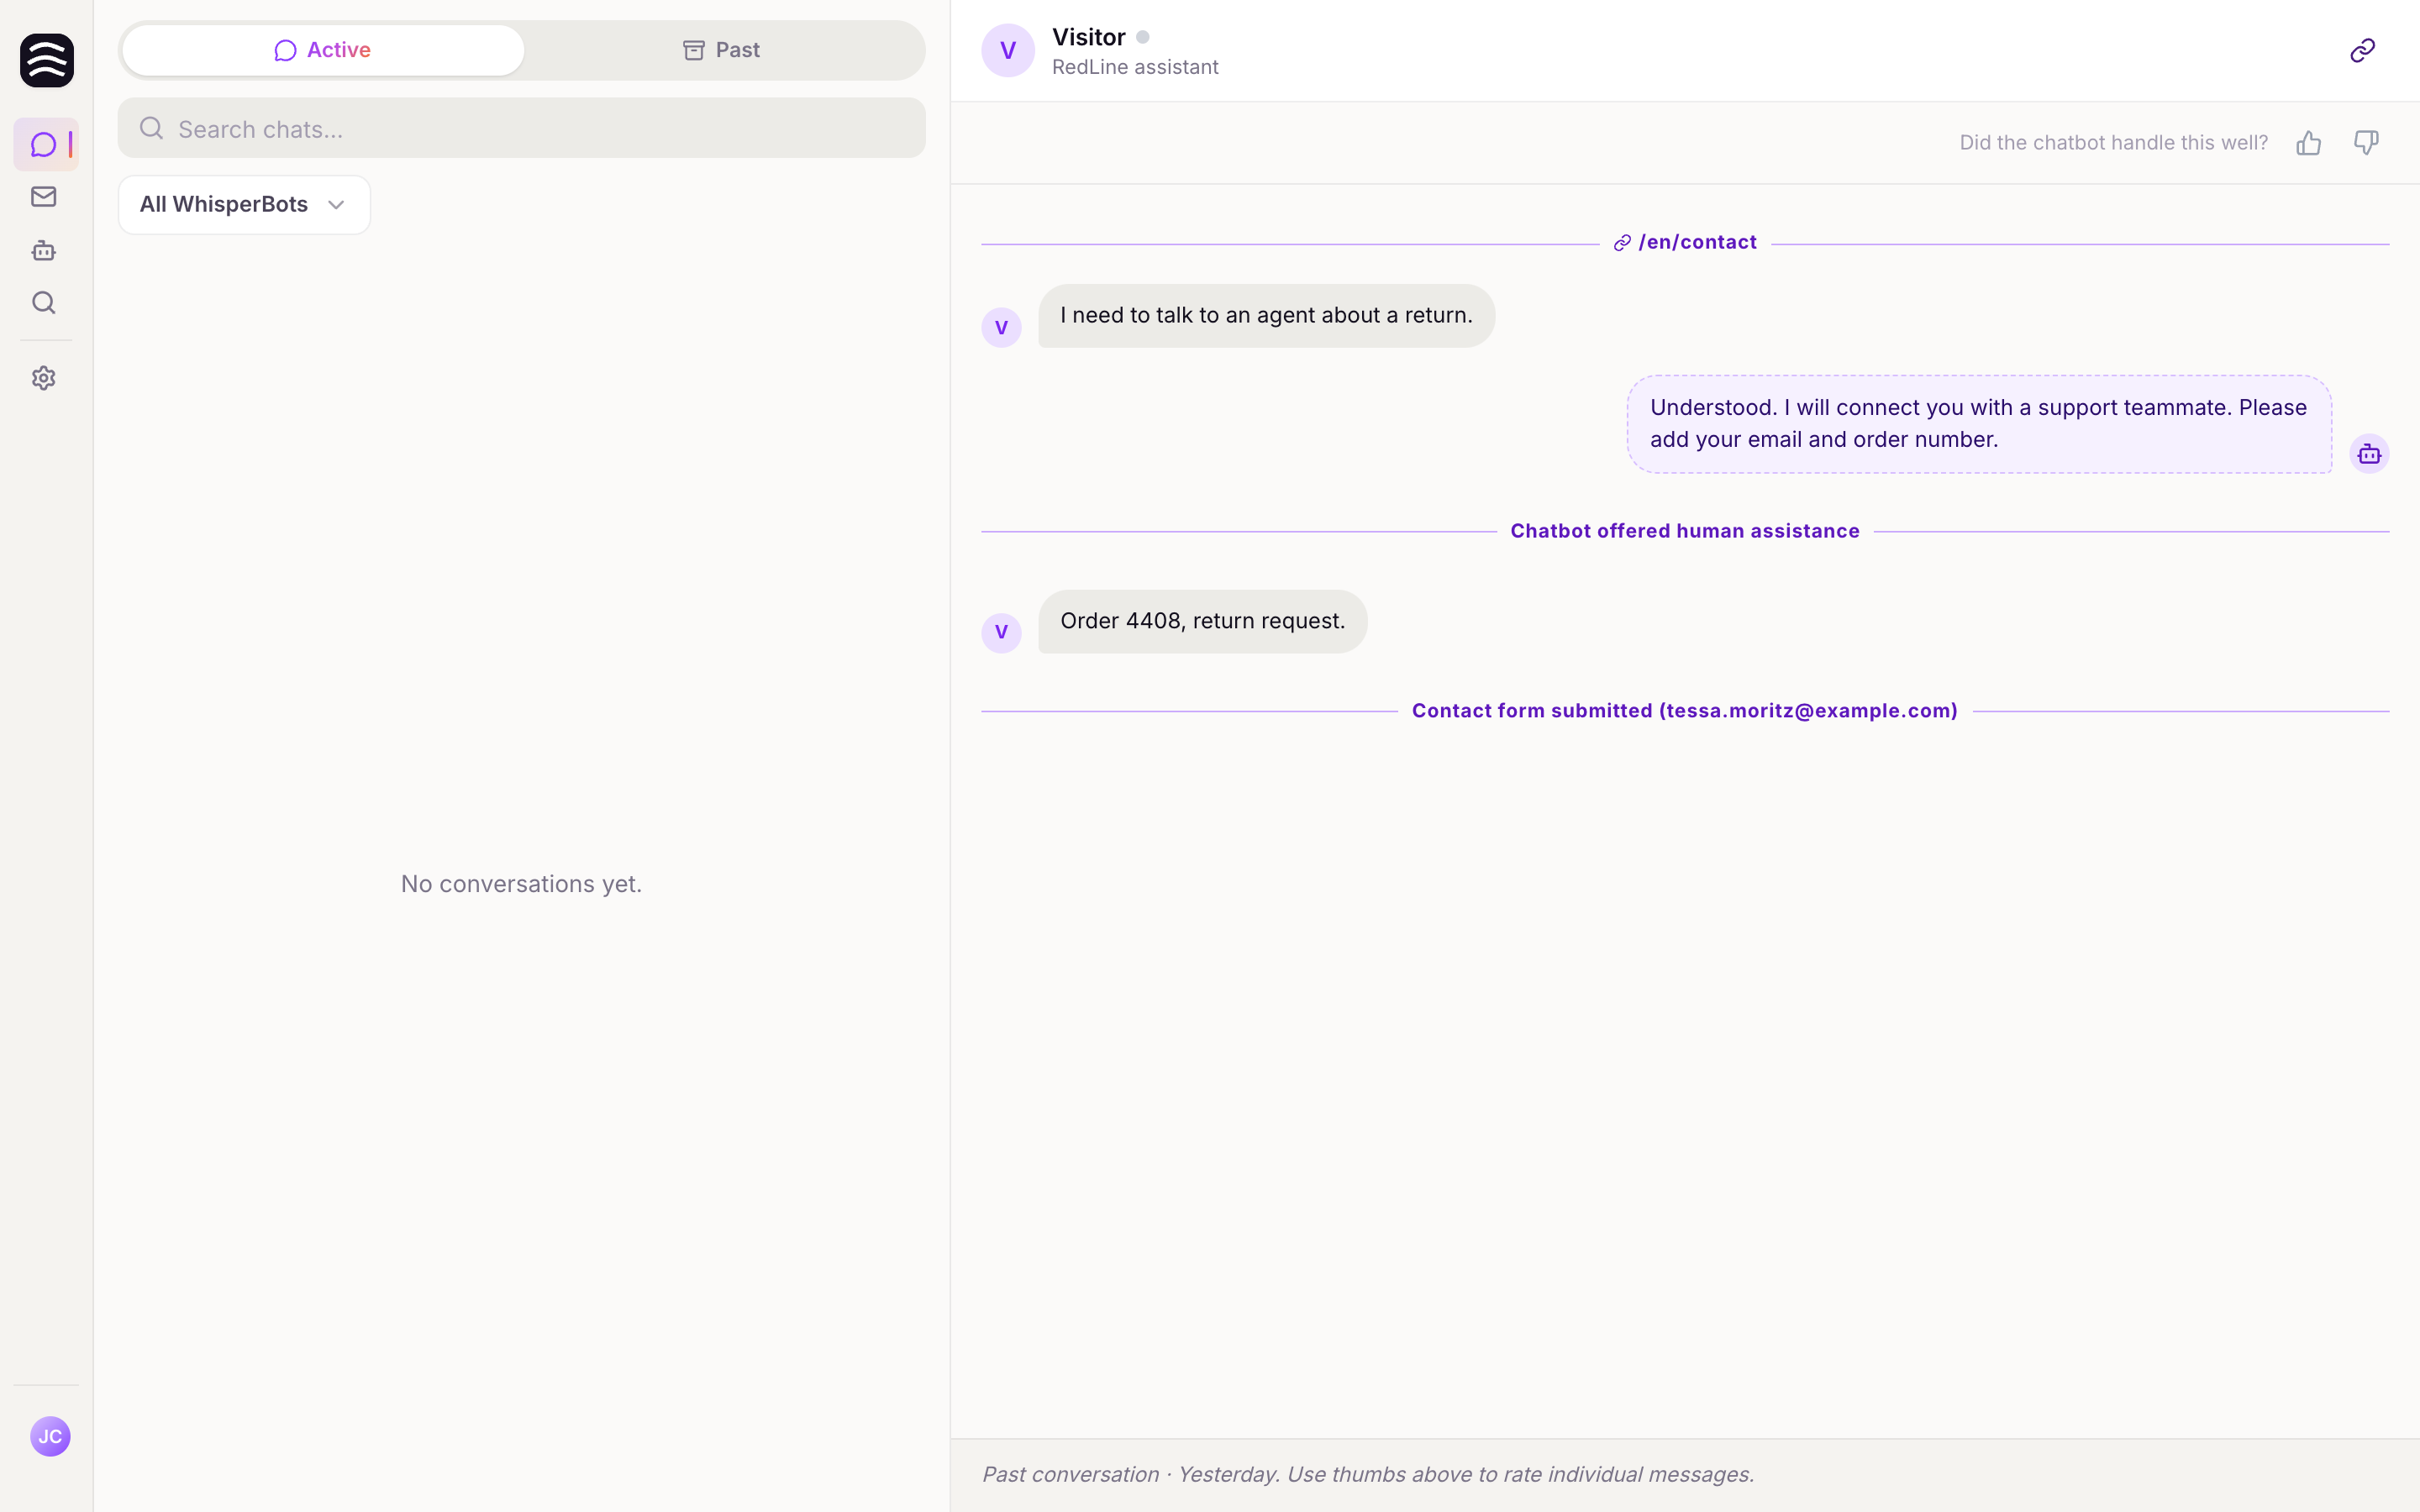Screen dimensions: 2420x1512
Task: Select the 'I need to talk to an agent' message
Action: point(1266,316)
